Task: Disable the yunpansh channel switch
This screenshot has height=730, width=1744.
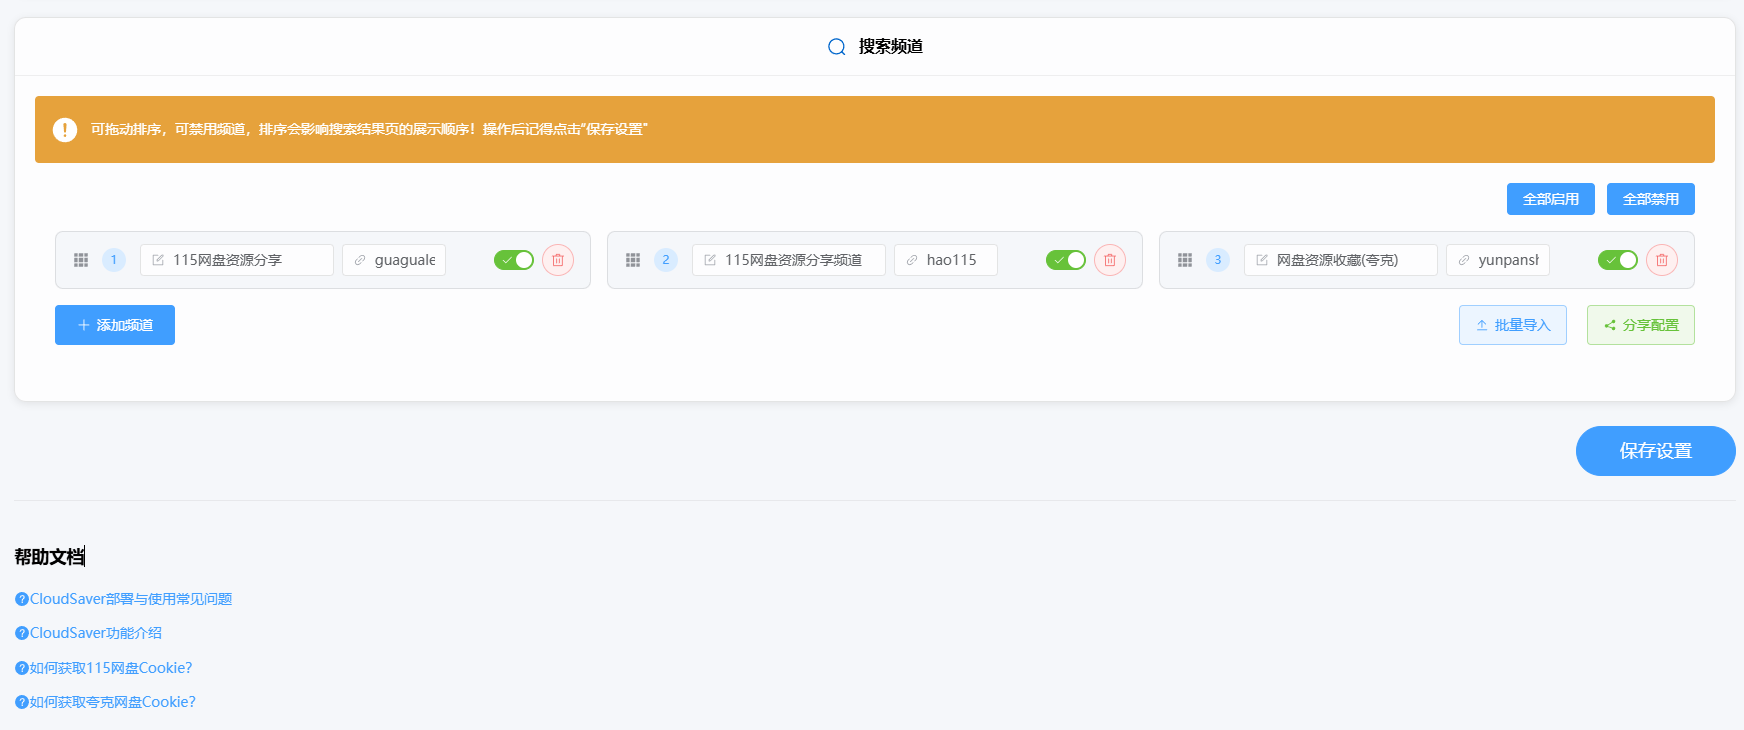Action: point(1618,260)
